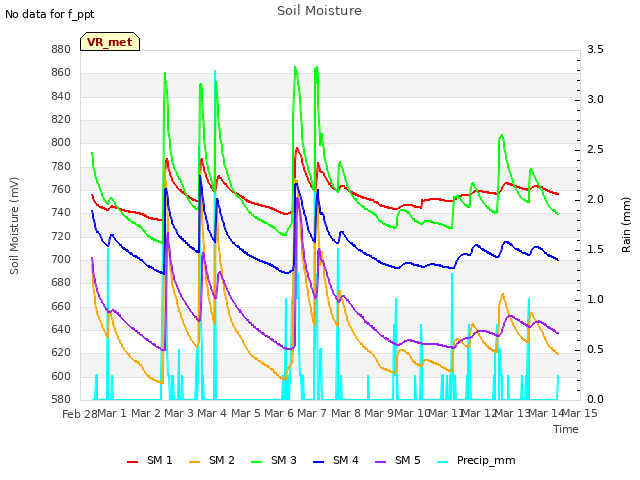Click the Mar 4 x-axis tick label

pyautogui.click(x=212, y=413)
